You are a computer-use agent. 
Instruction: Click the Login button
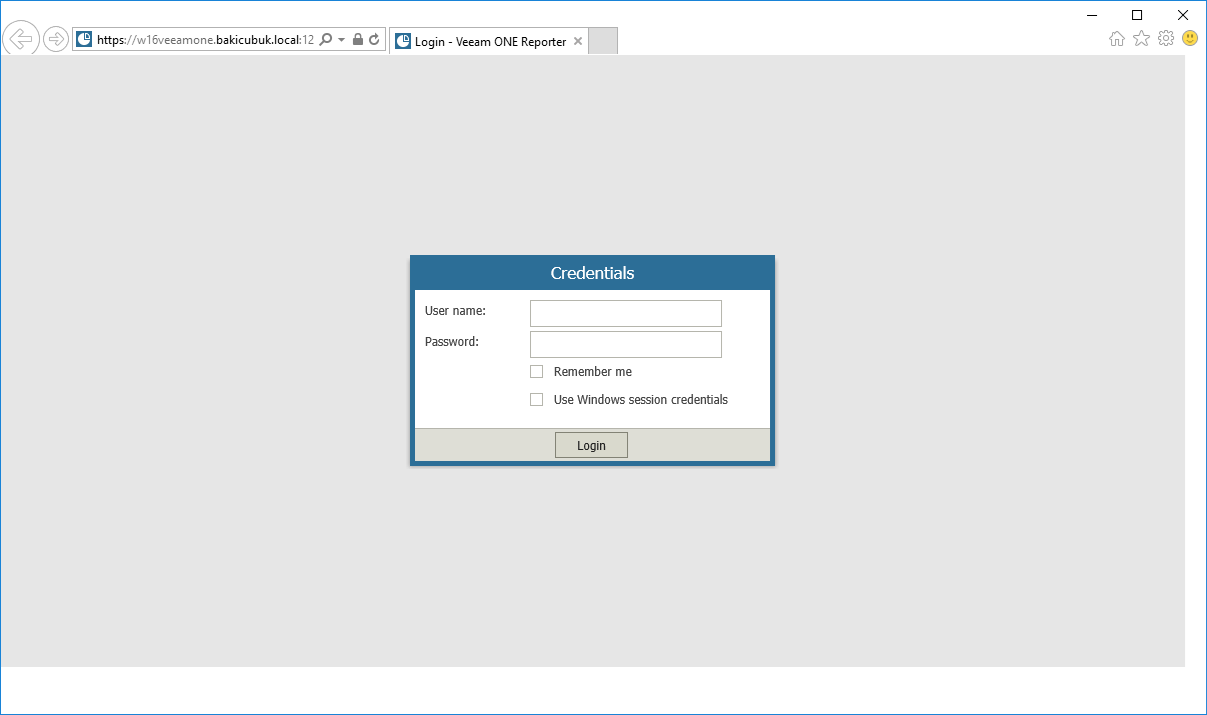point(591,445)
